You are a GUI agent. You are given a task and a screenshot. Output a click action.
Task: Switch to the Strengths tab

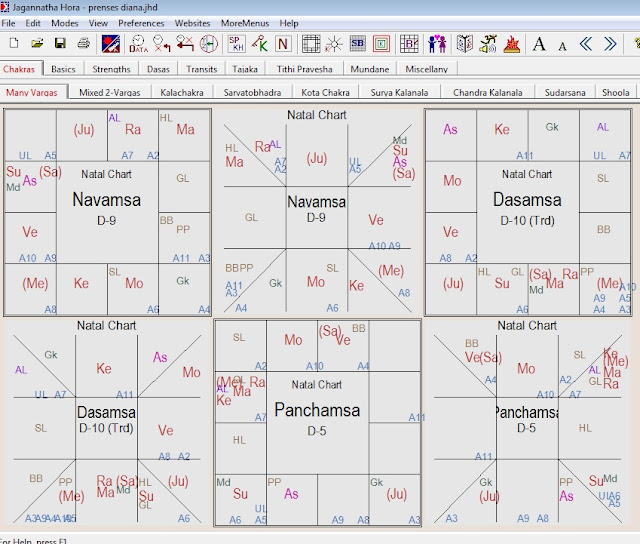point(111,69)
